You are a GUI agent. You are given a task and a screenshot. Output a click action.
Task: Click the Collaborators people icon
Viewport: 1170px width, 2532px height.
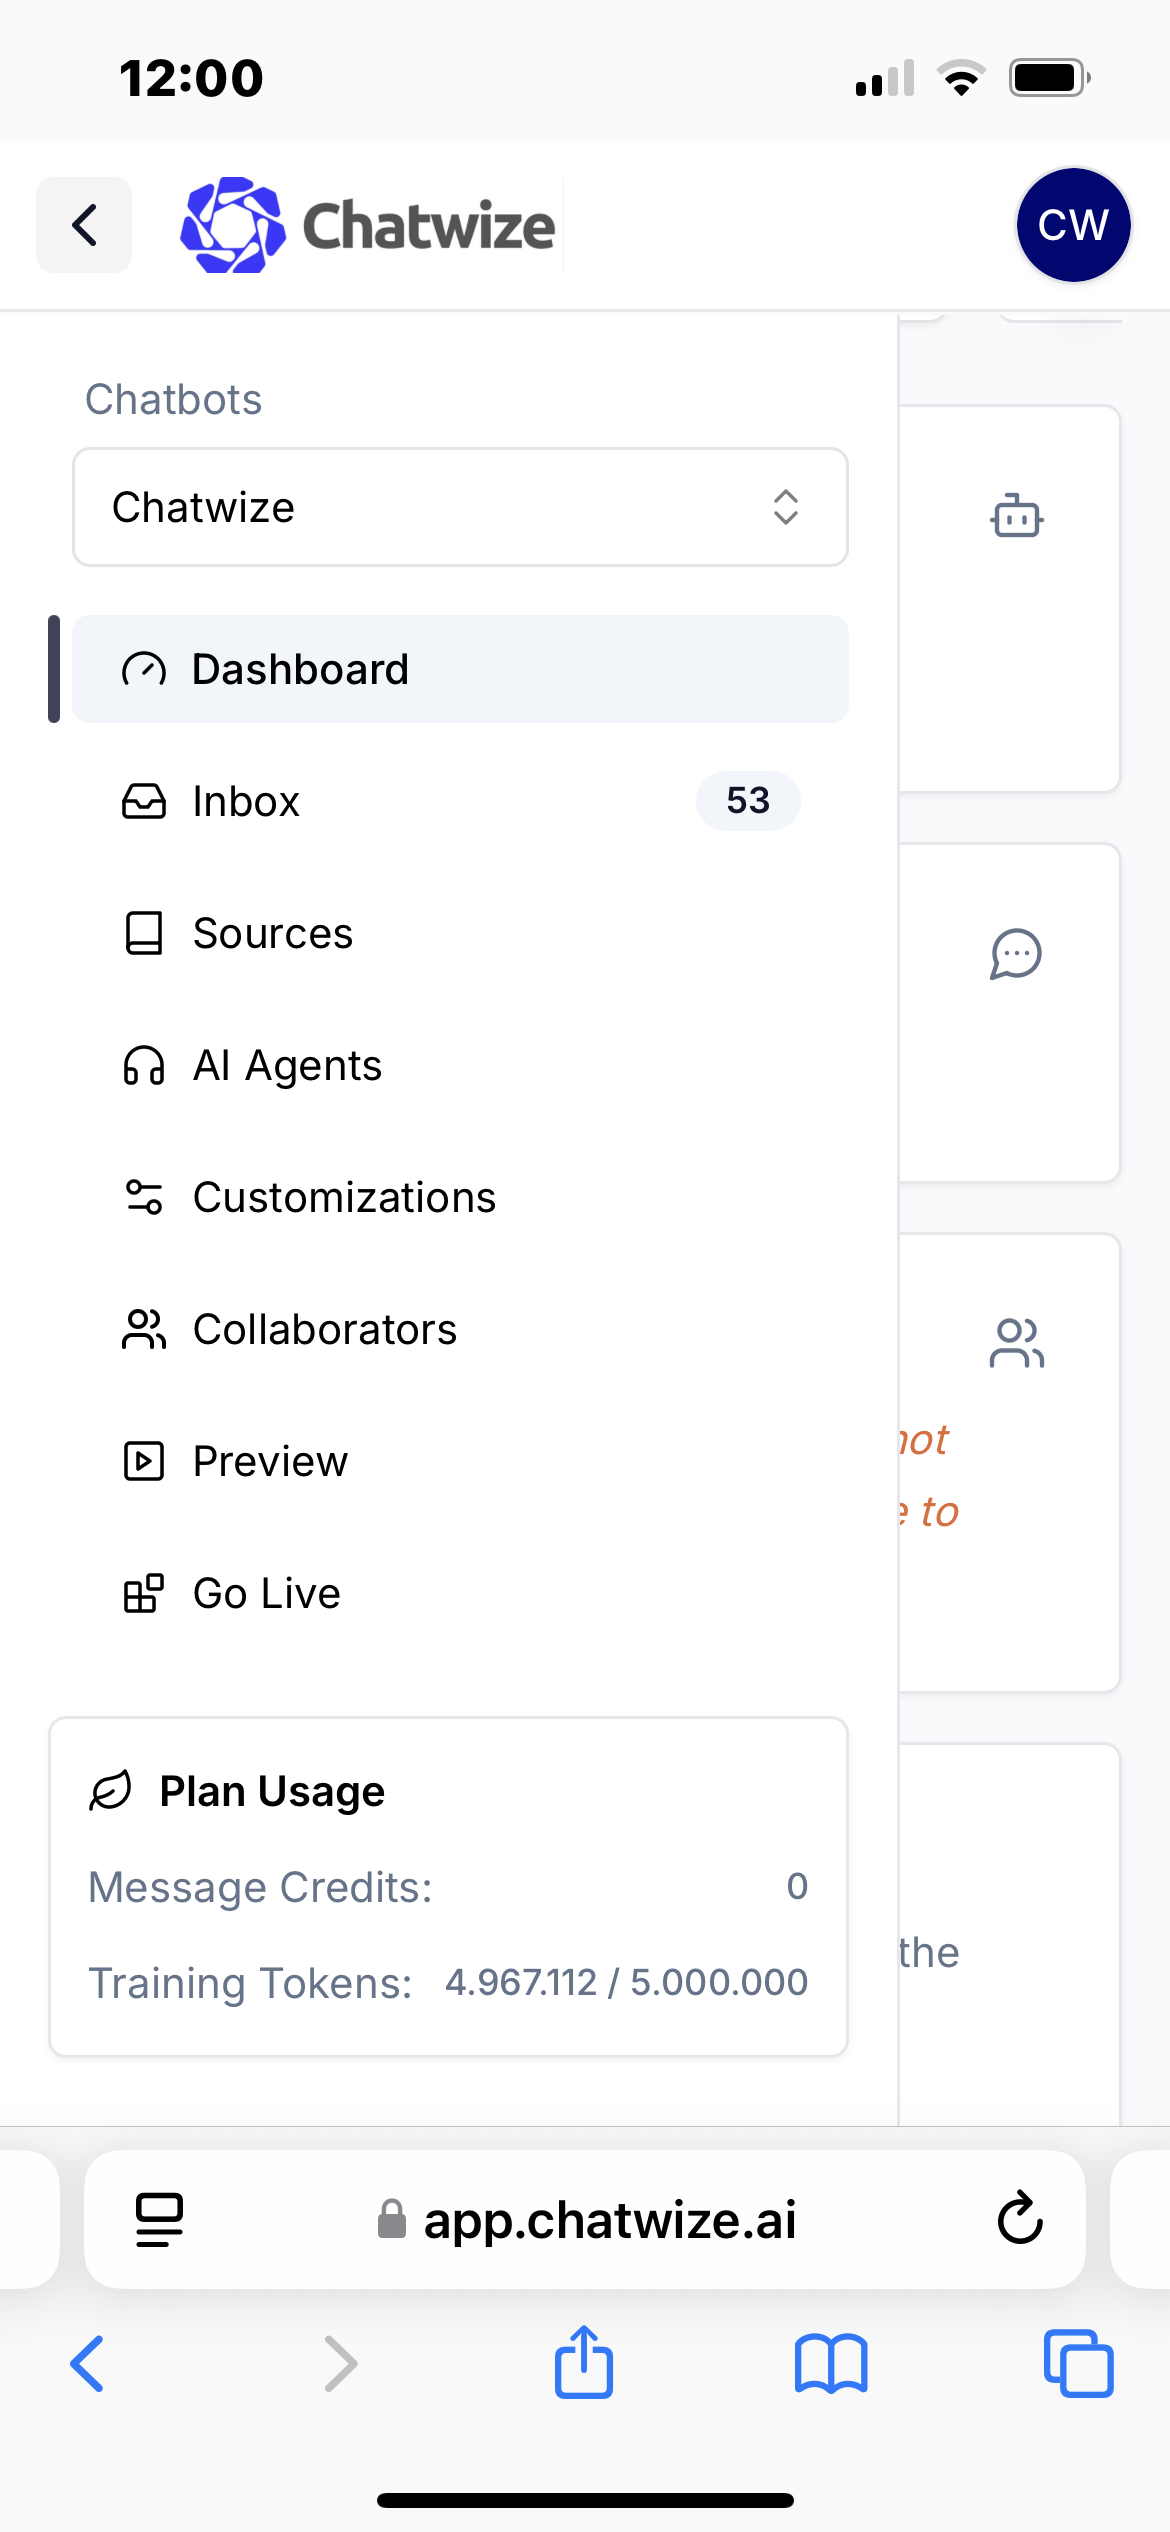click(144, 1329)
